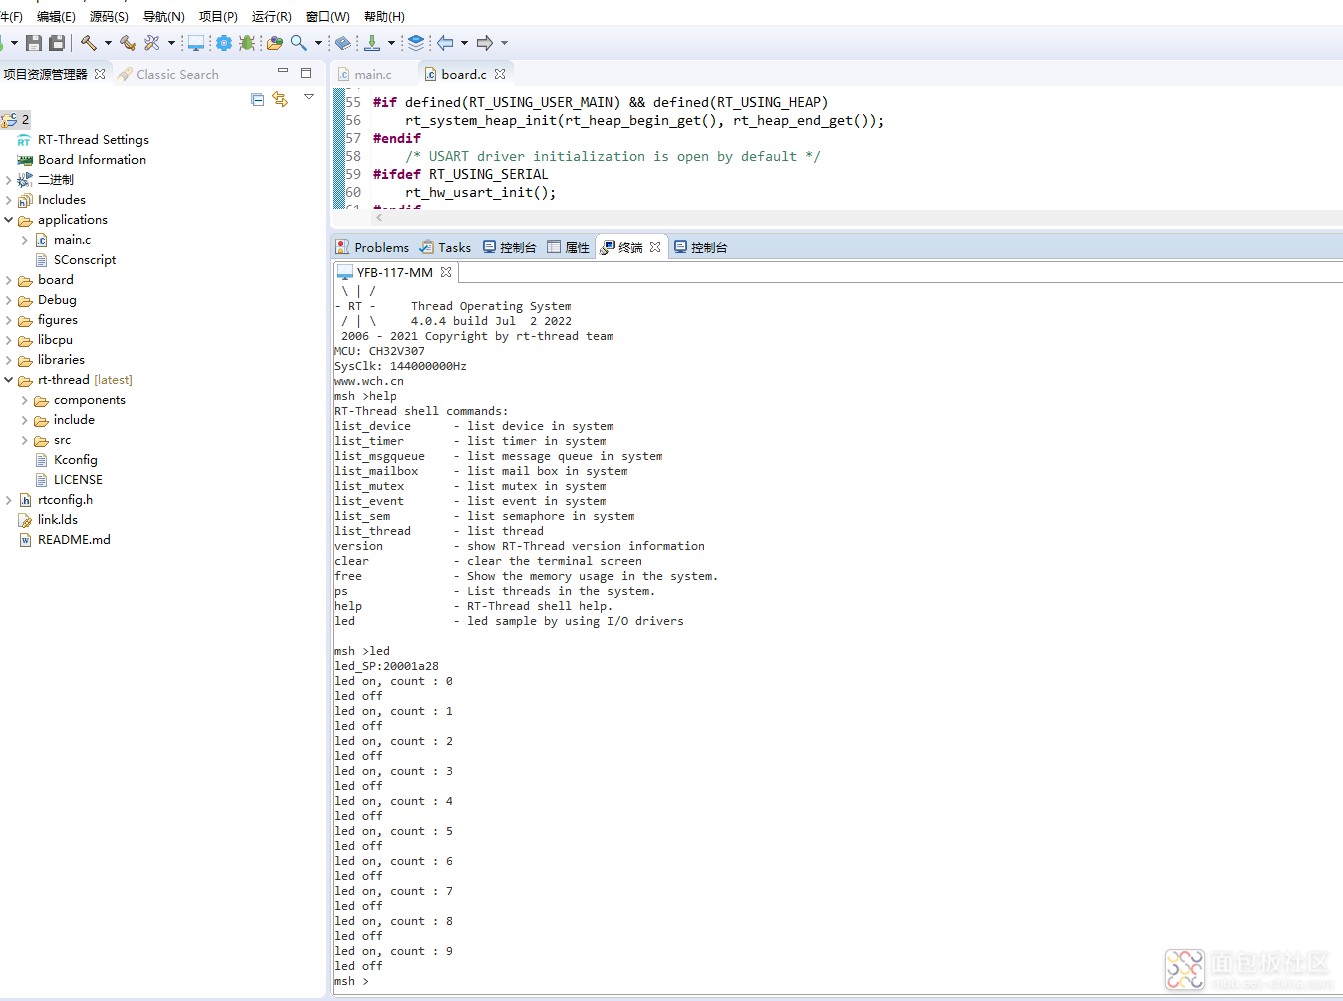Select the LICENSE file
This screenshot has width=1343, height=1001.
pos(78,480)
